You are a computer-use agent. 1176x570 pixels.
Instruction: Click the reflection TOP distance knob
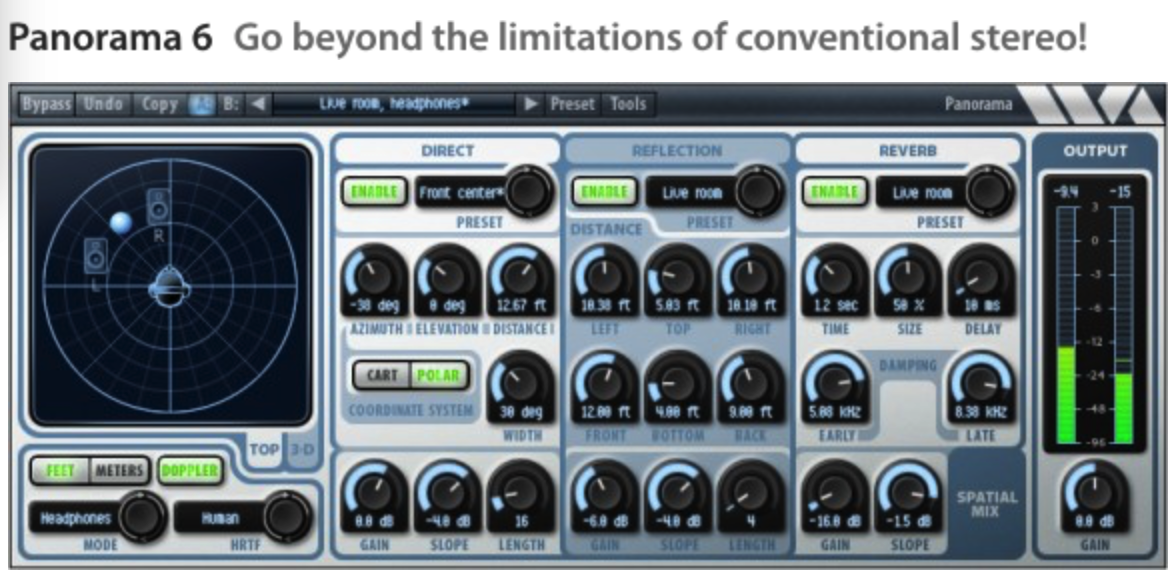pyautogui.click(x=678, y=277)
